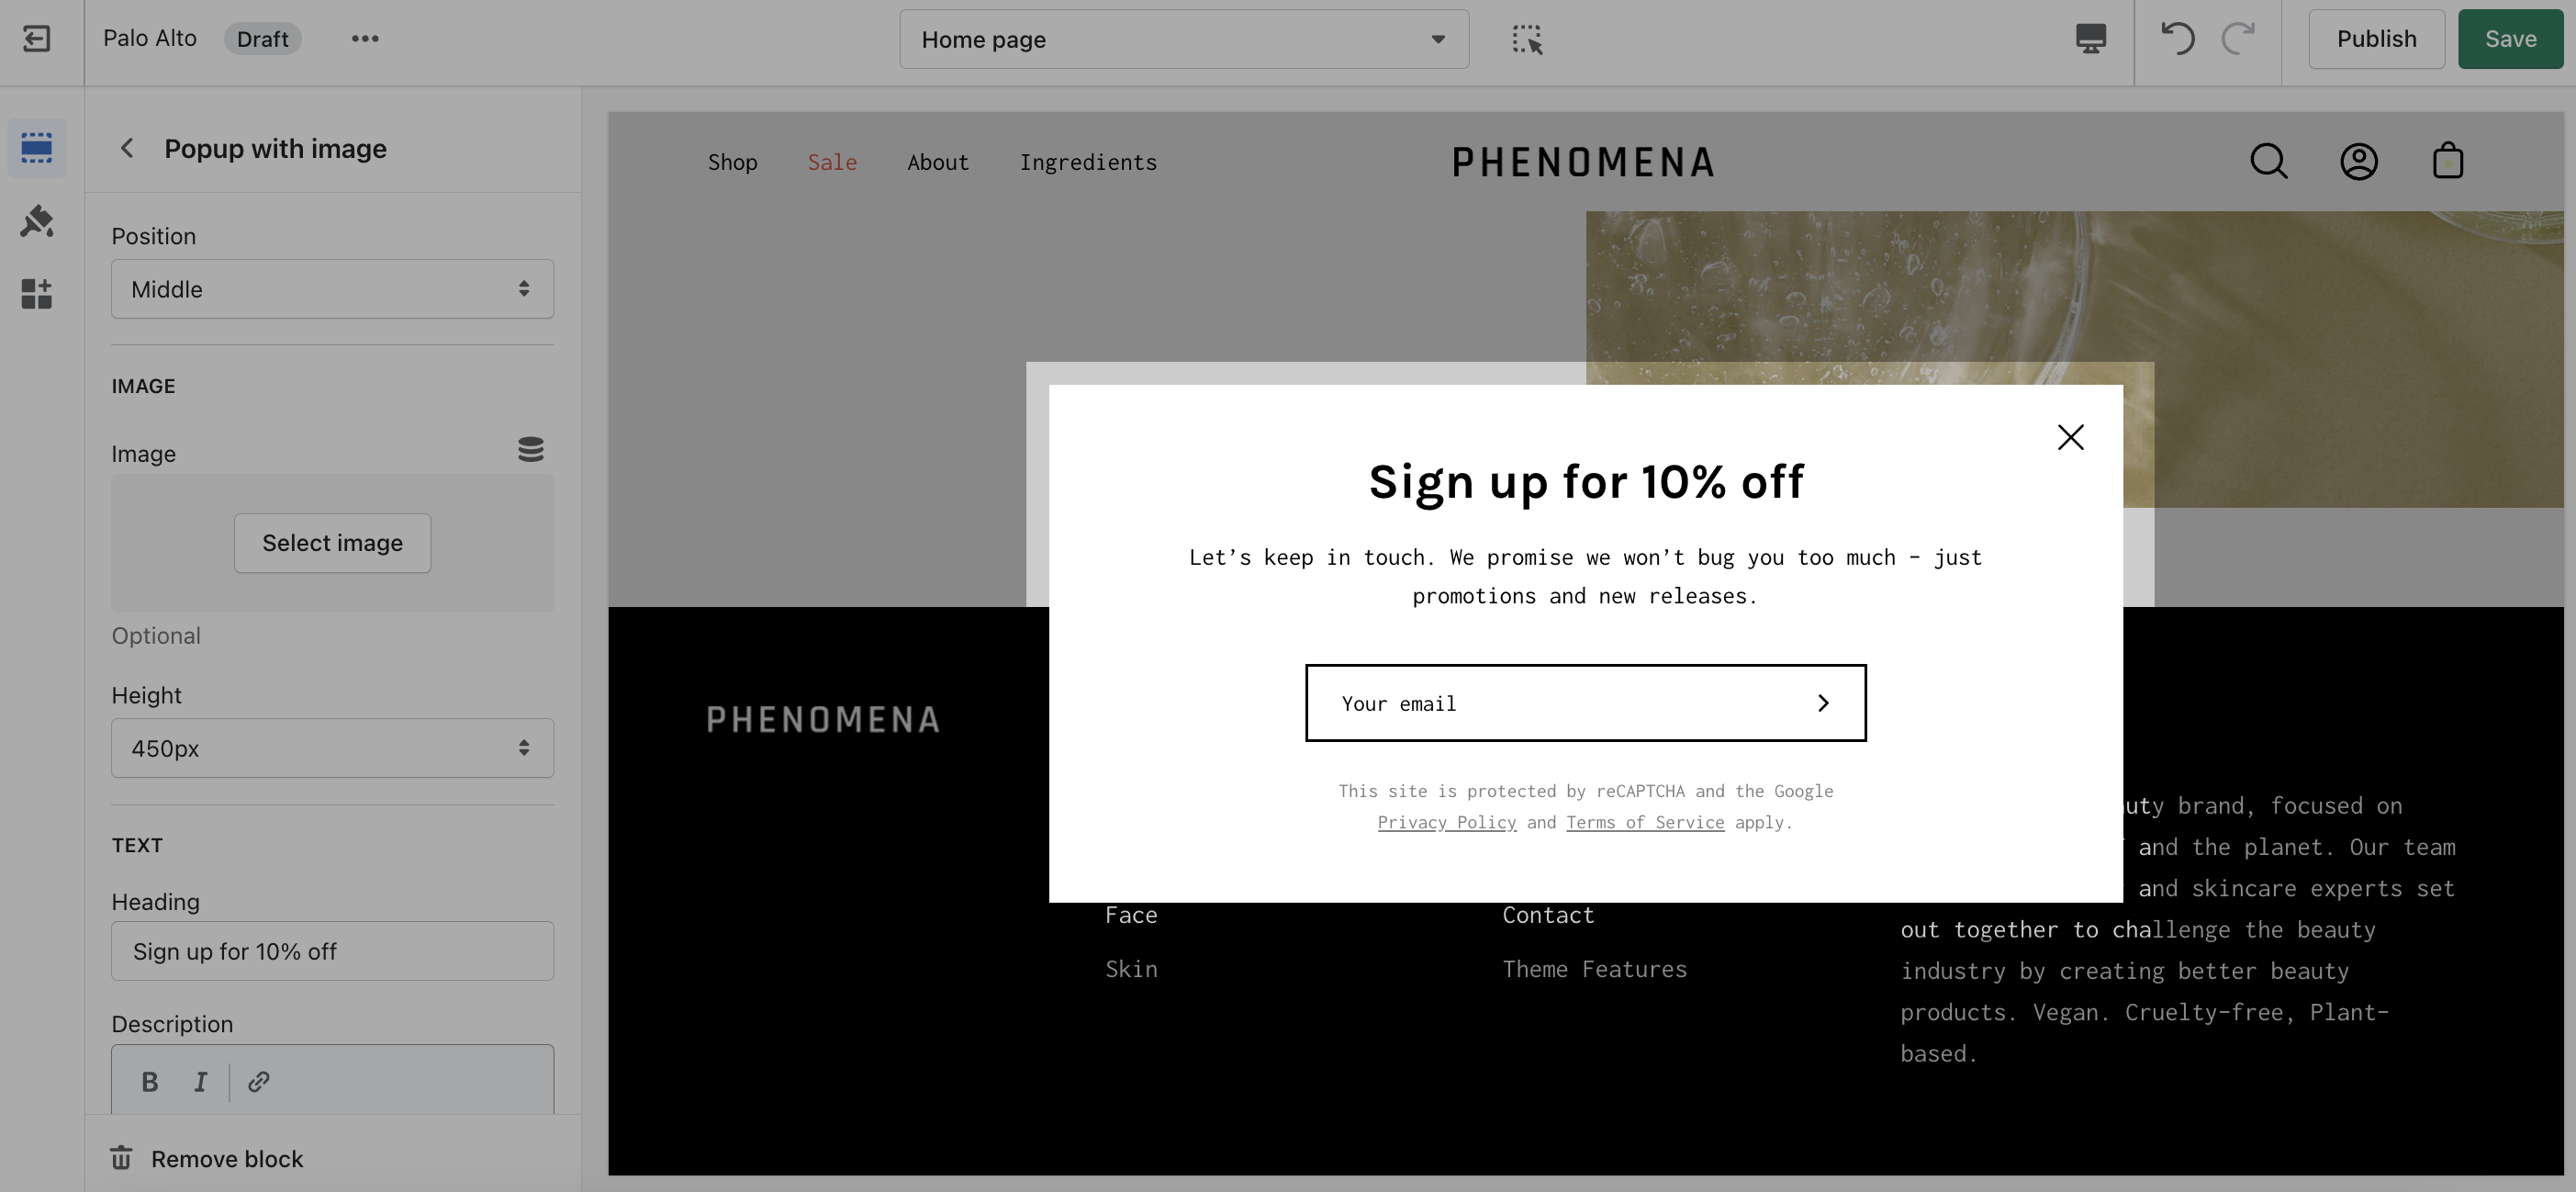Go back from Popup with image
The height and width of the screenshot is (1192, 2576).
click(127, 149)
